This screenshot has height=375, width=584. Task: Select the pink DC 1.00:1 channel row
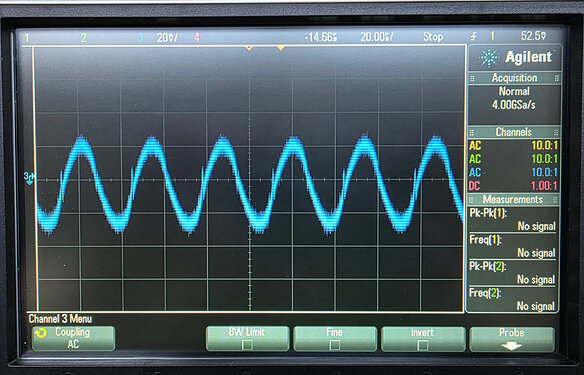point(514,186)
